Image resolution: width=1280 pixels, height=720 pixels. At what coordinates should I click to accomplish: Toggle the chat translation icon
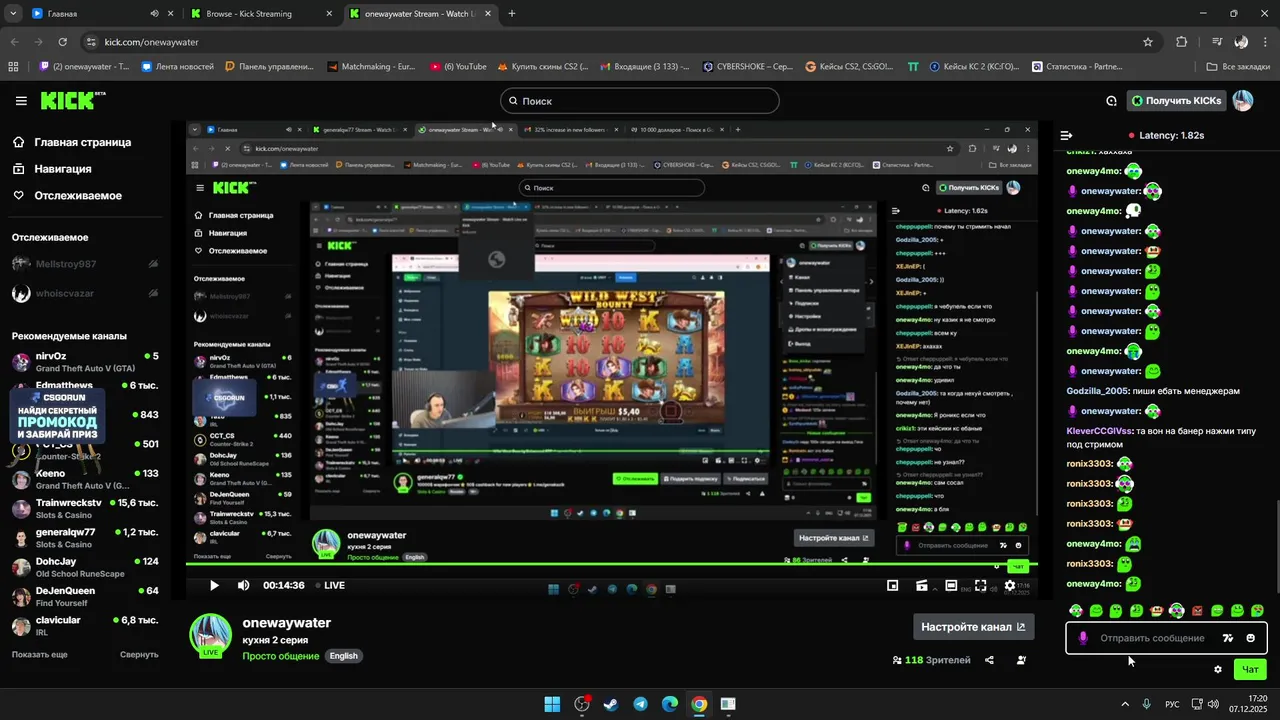point(1228,638)
